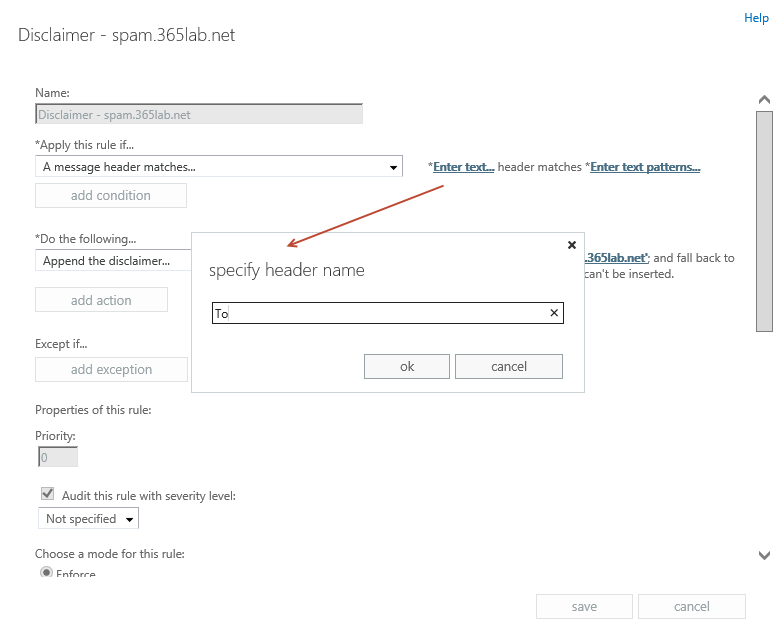Click the Help link
Image resolution: width=776 pixels, height=625 pixels.
pos(756,18)
